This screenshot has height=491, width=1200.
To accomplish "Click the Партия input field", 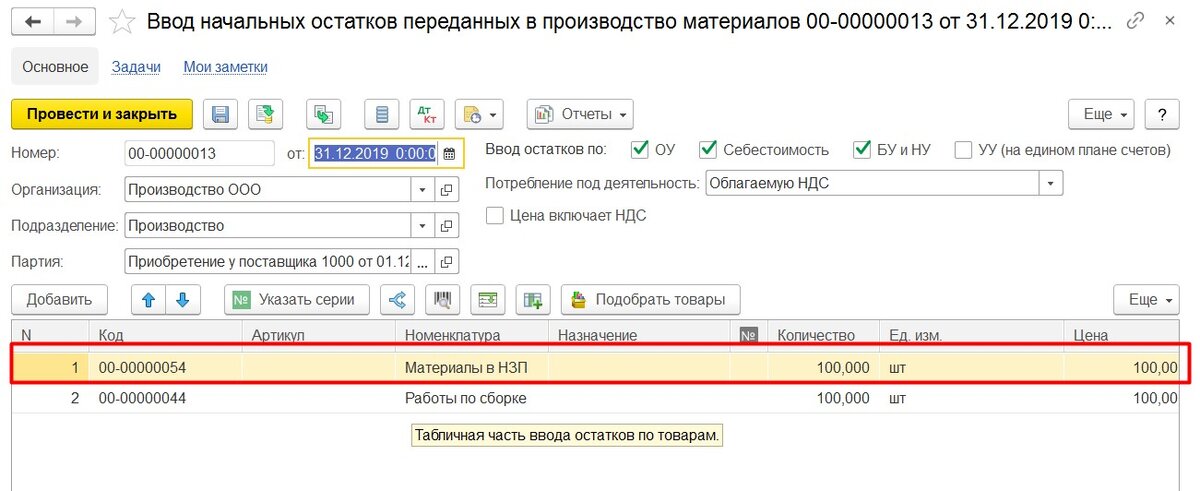I will pos(268,262).
